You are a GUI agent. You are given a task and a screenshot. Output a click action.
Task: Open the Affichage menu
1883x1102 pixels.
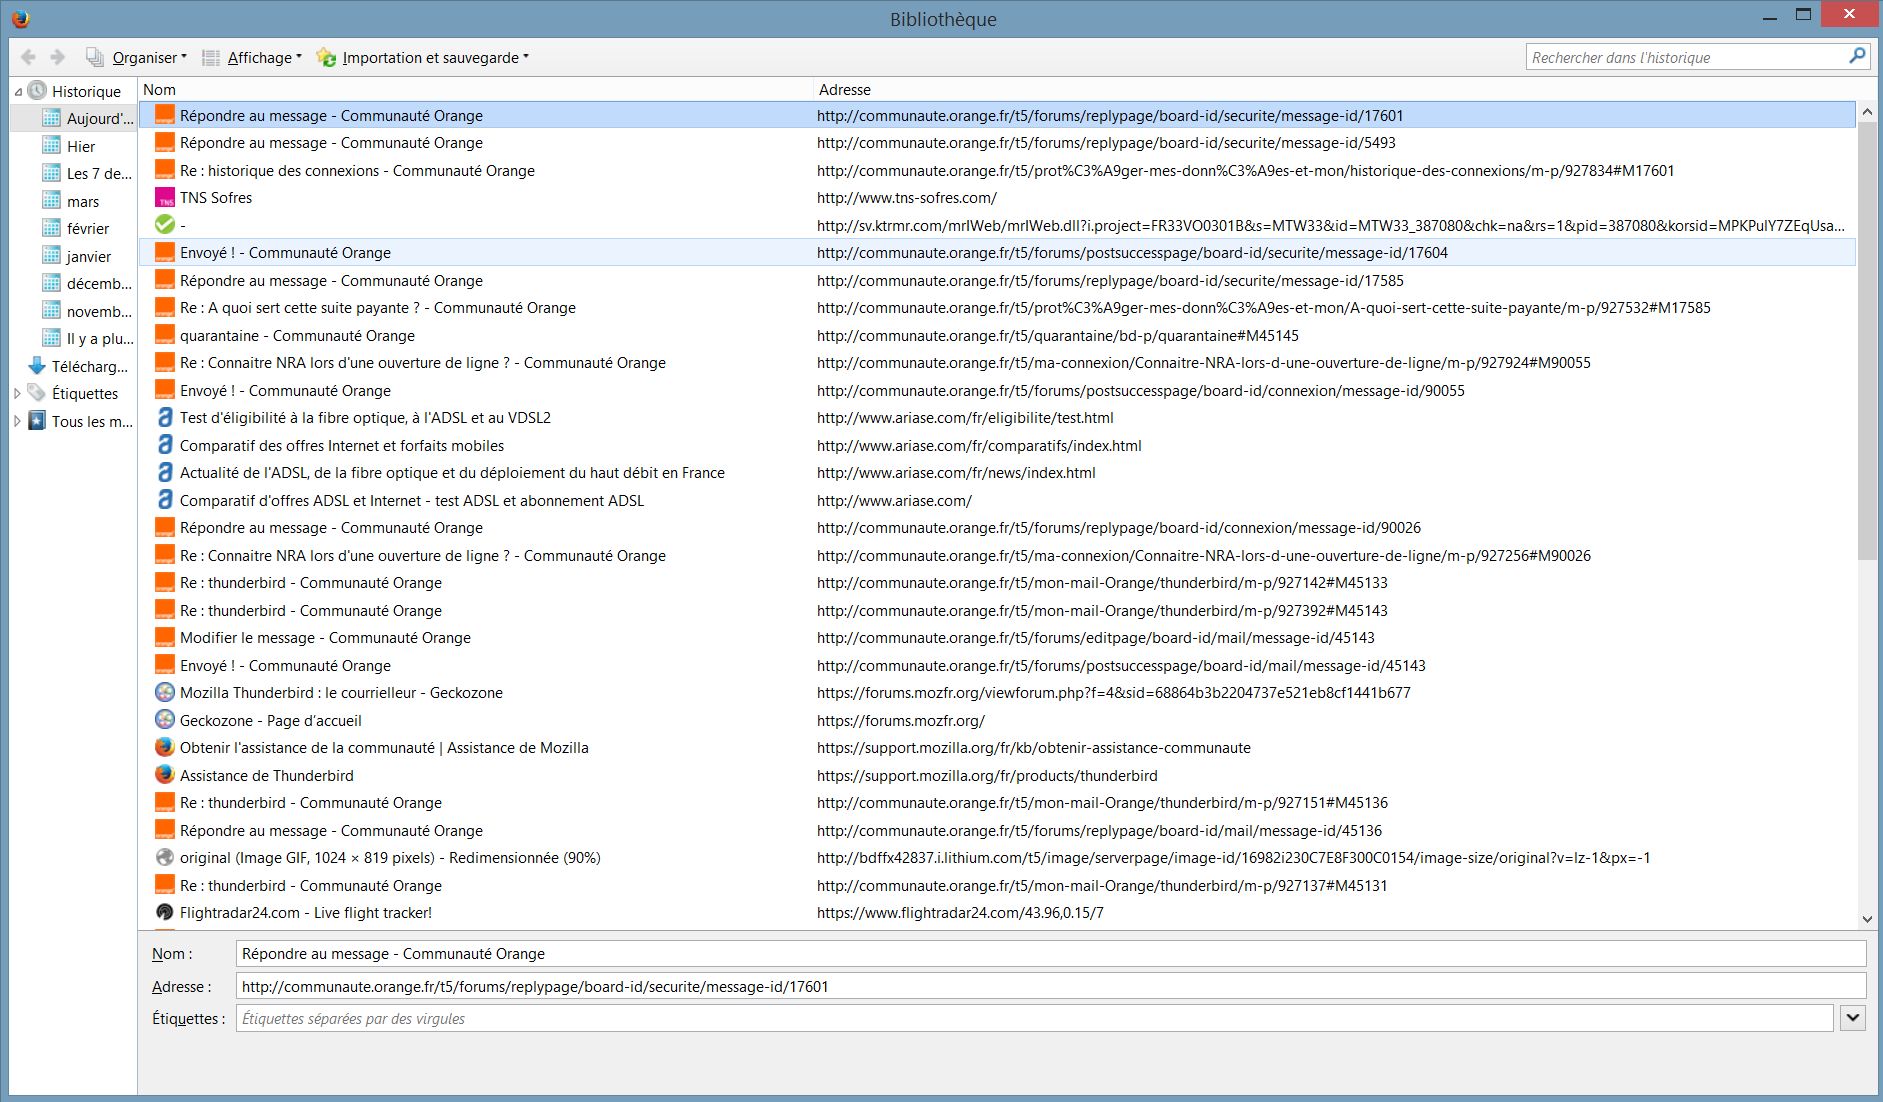tap(251, 57)
